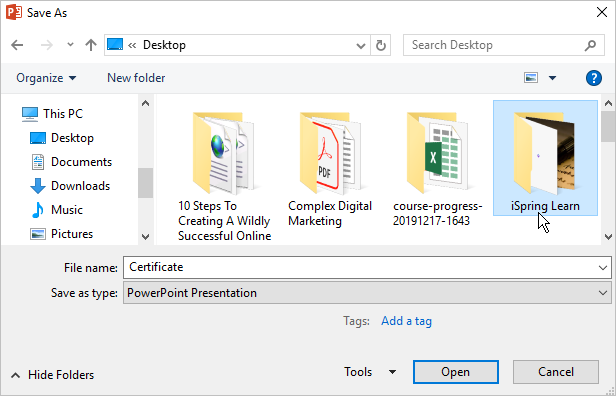Screen dimensions: 616x396
Task: Go back using the left arrow
Action: [17, 45]
